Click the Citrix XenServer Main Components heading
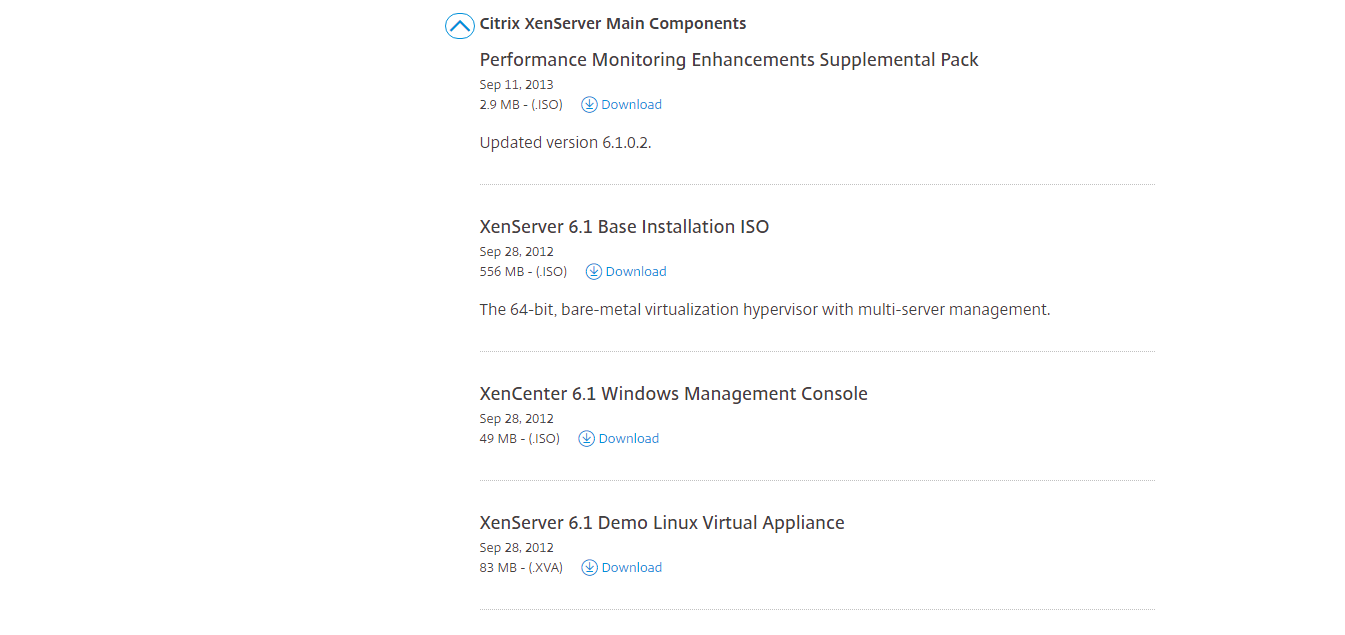1345x635 pixels. point(612,23)
